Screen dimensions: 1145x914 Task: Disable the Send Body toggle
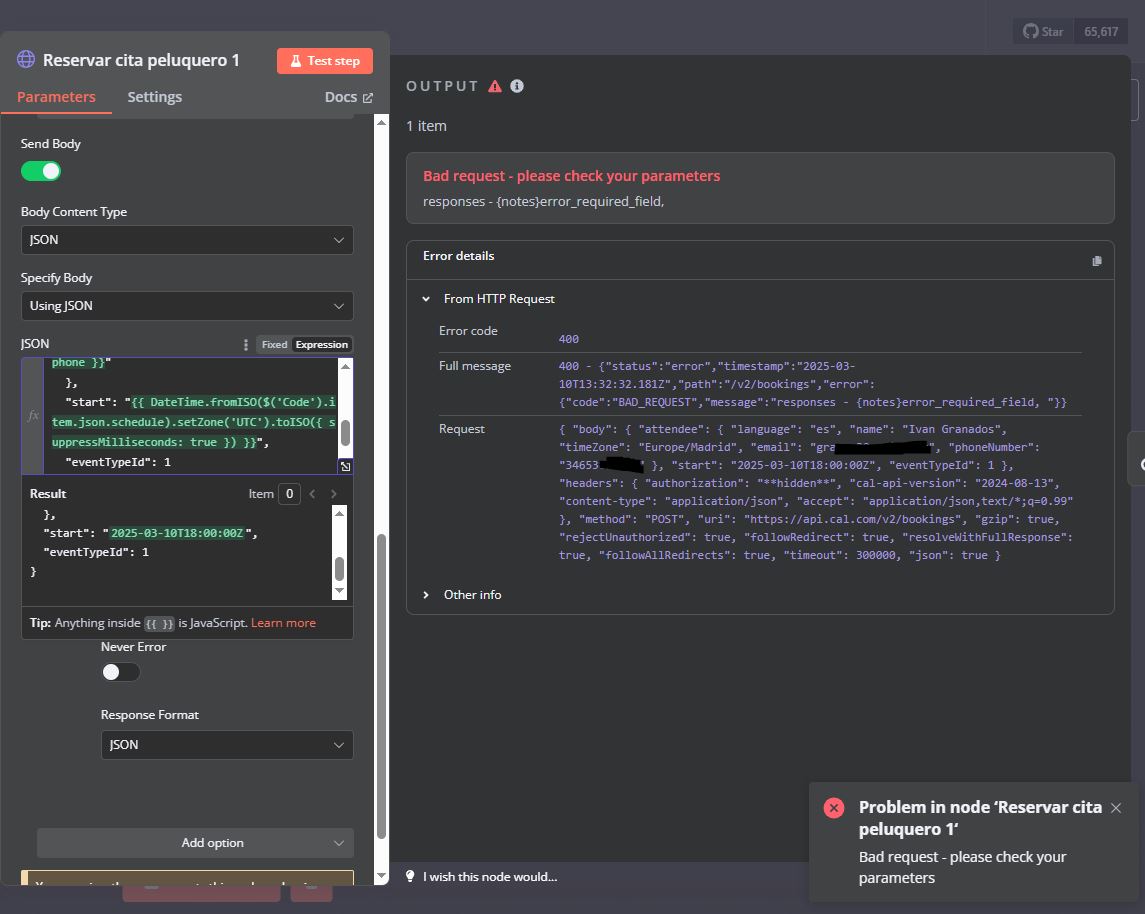point(41,171)
